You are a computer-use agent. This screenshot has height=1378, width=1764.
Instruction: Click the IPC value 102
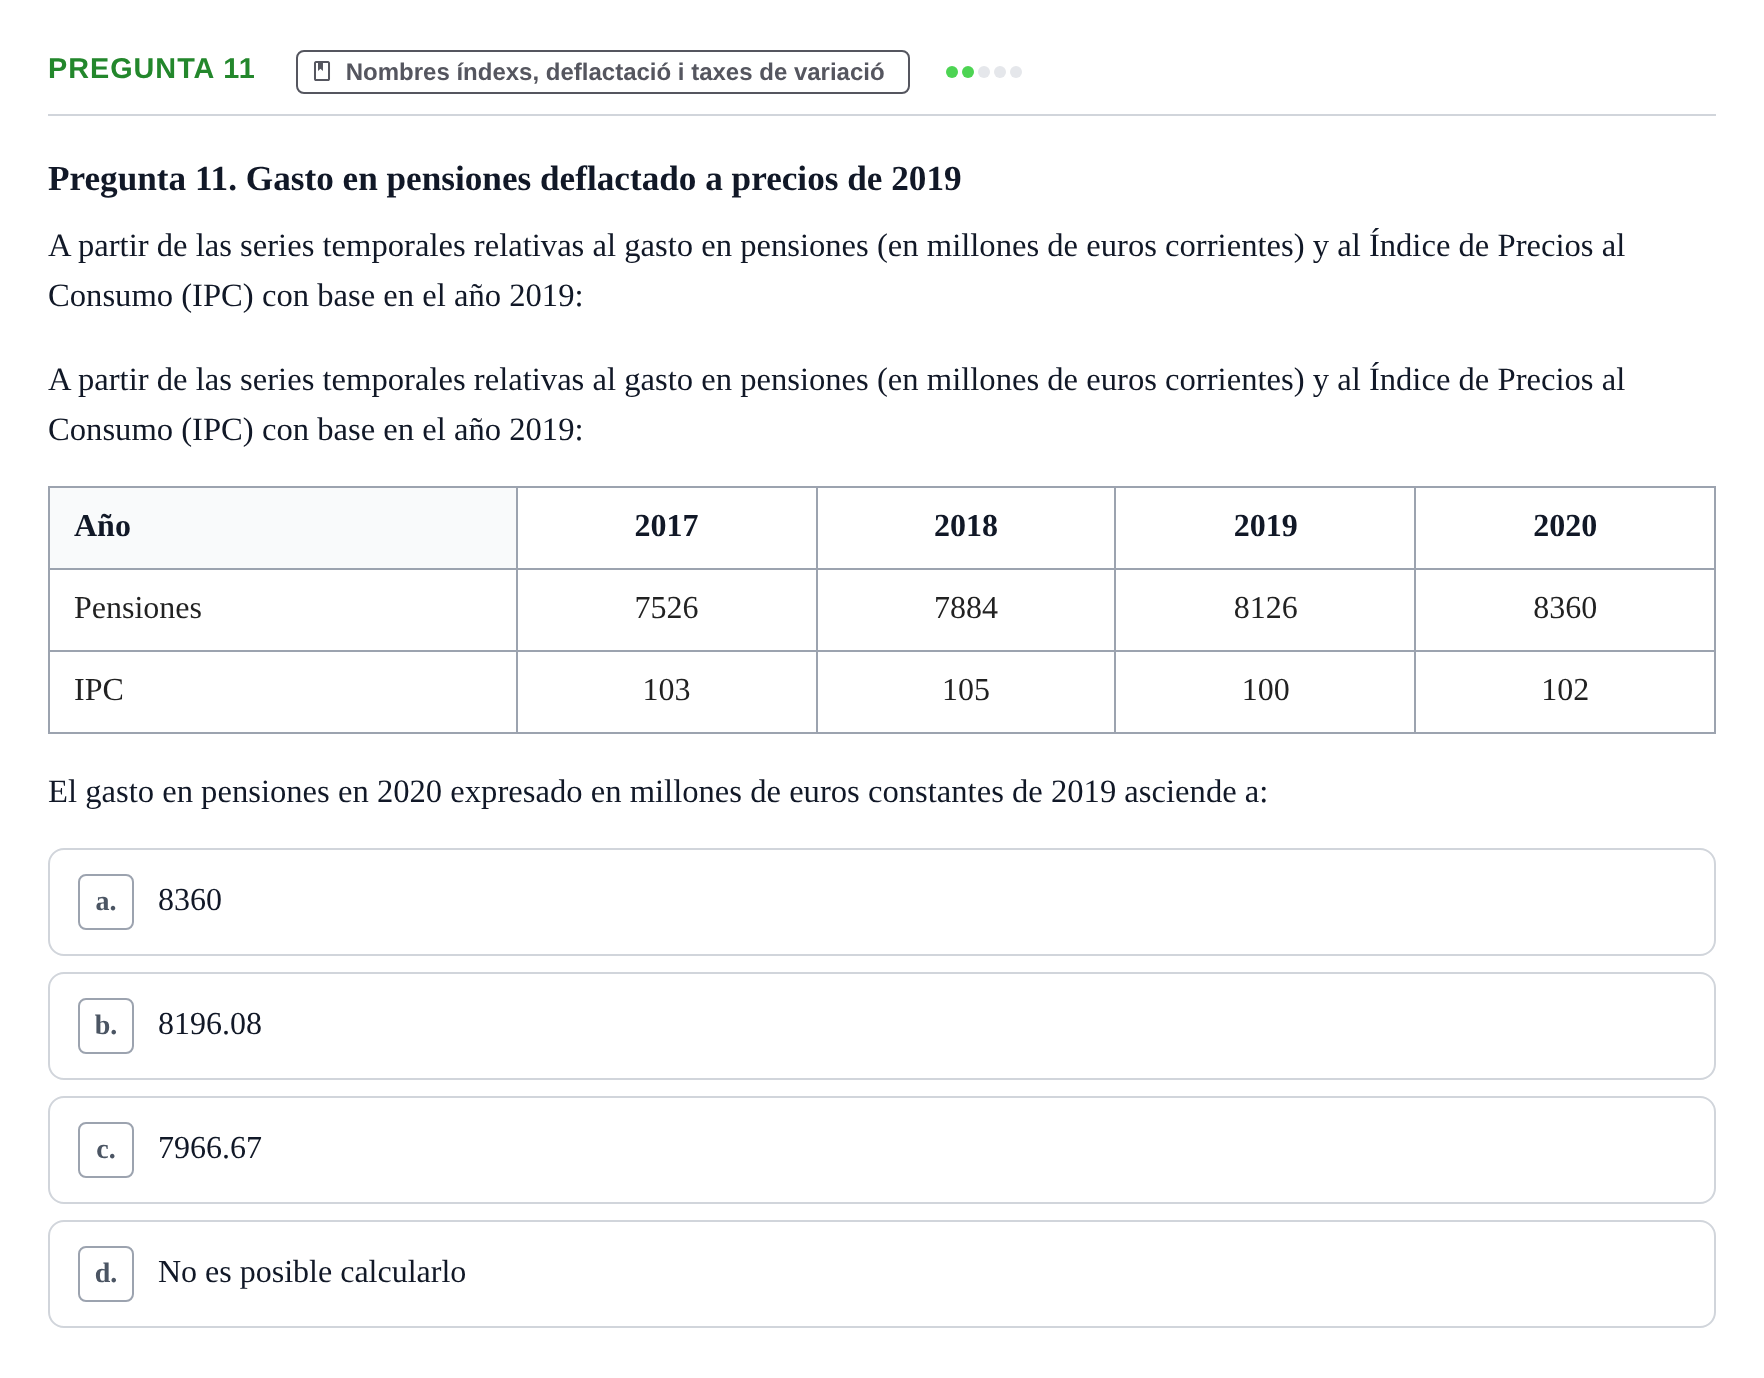1565,692
